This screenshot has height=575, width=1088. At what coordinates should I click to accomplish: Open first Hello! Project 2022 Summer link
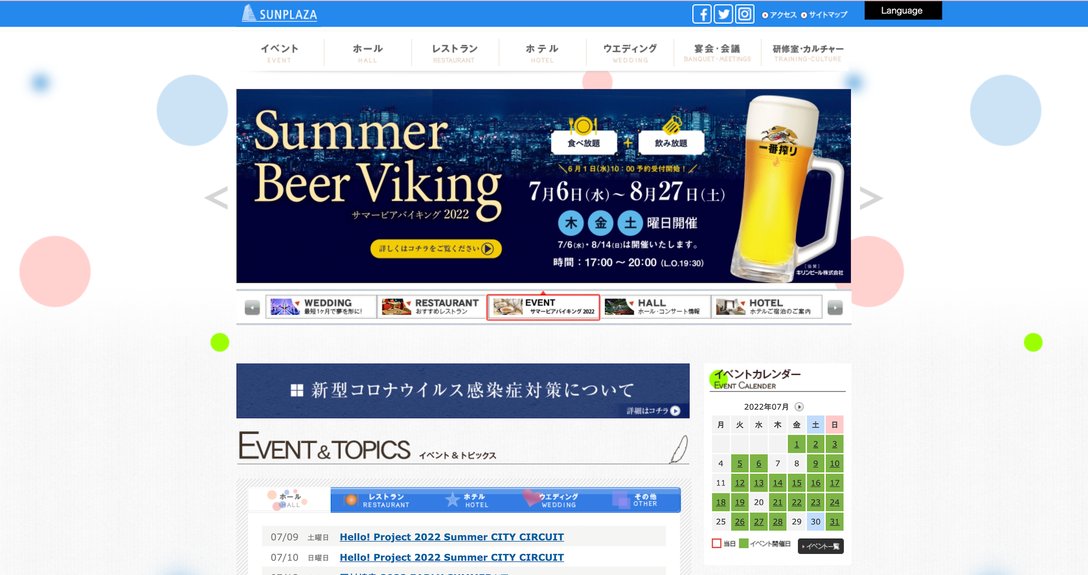point(451,537)
